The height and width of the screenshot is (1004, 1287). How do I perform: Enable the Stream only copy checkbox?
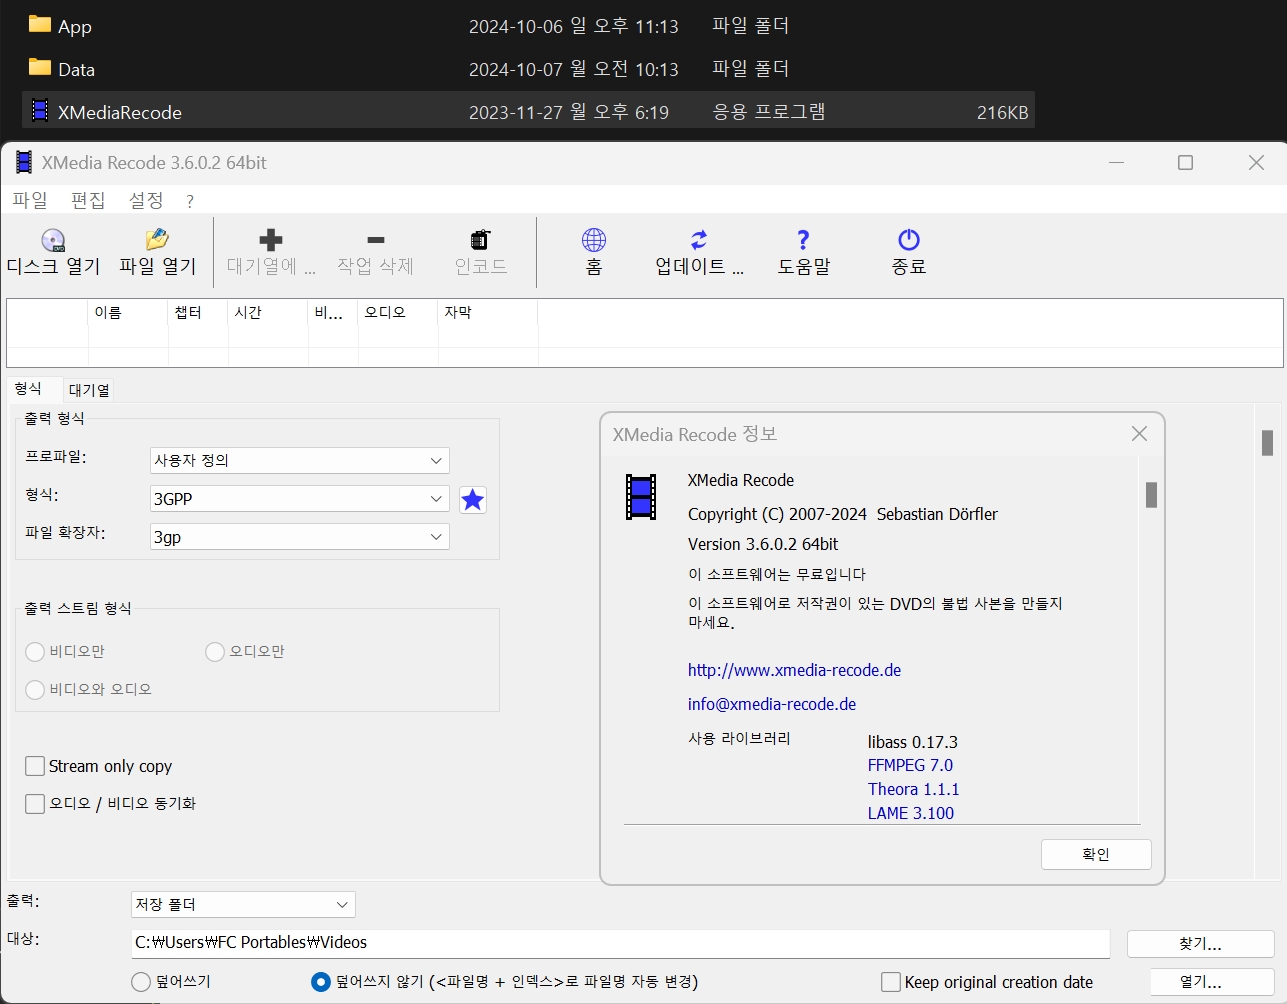tap(35, 766)
